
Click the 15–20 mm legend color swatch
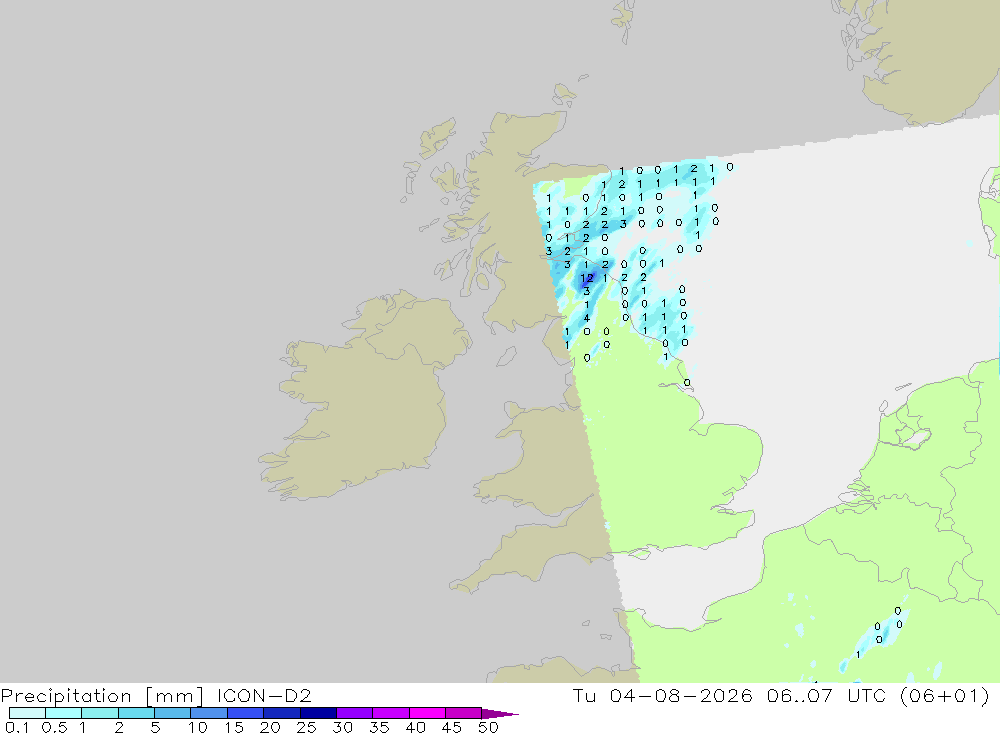pos(246,713)
